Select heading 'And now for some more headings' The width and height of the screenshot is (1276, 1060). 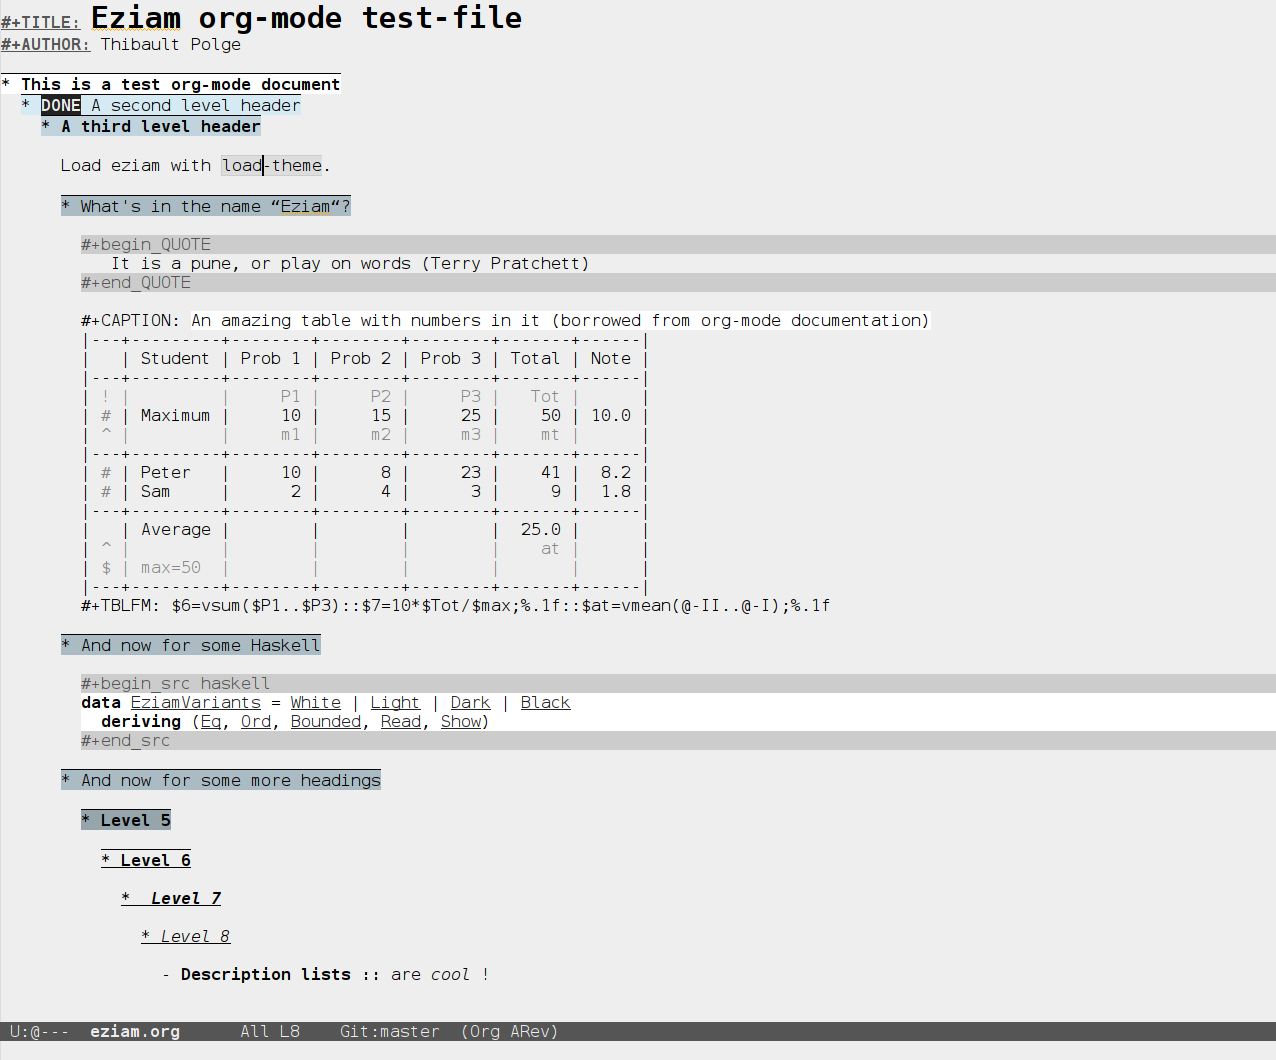pyautogui.click(x=231, y=781)
